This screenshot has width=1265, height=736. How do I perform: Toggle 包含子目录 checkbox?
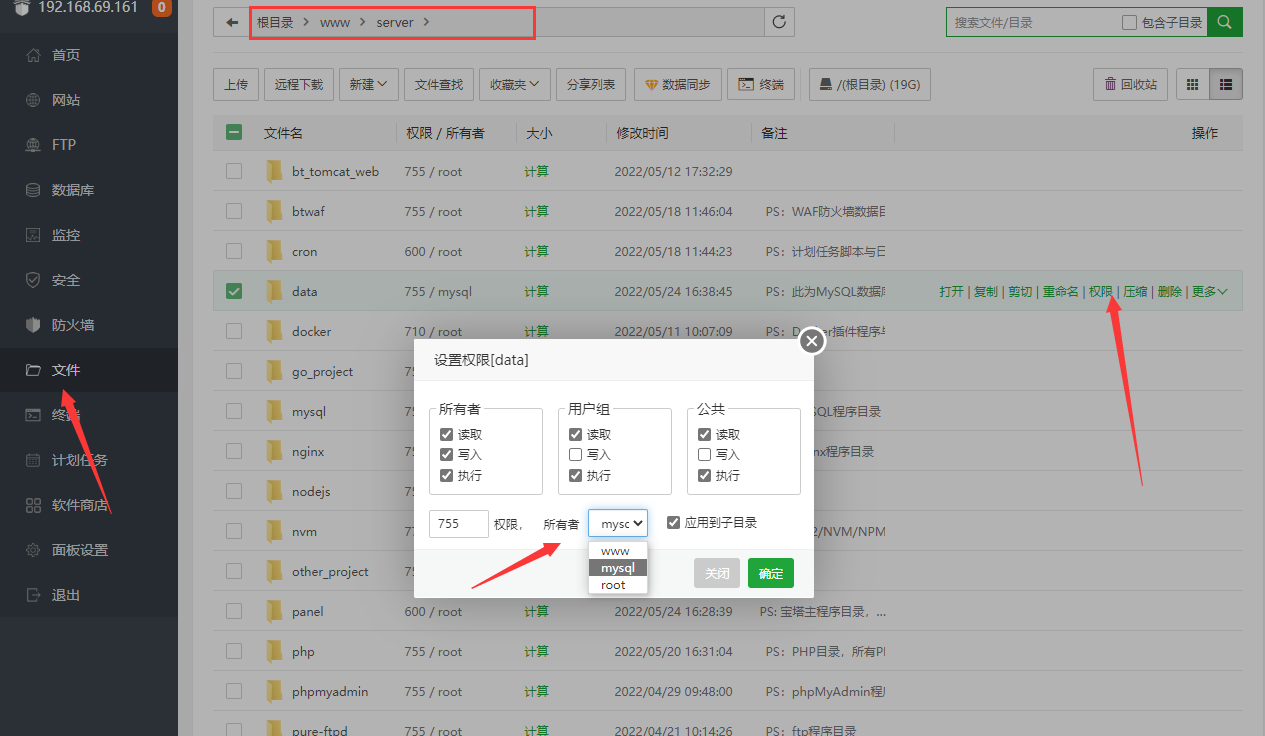pos(1129,22)
